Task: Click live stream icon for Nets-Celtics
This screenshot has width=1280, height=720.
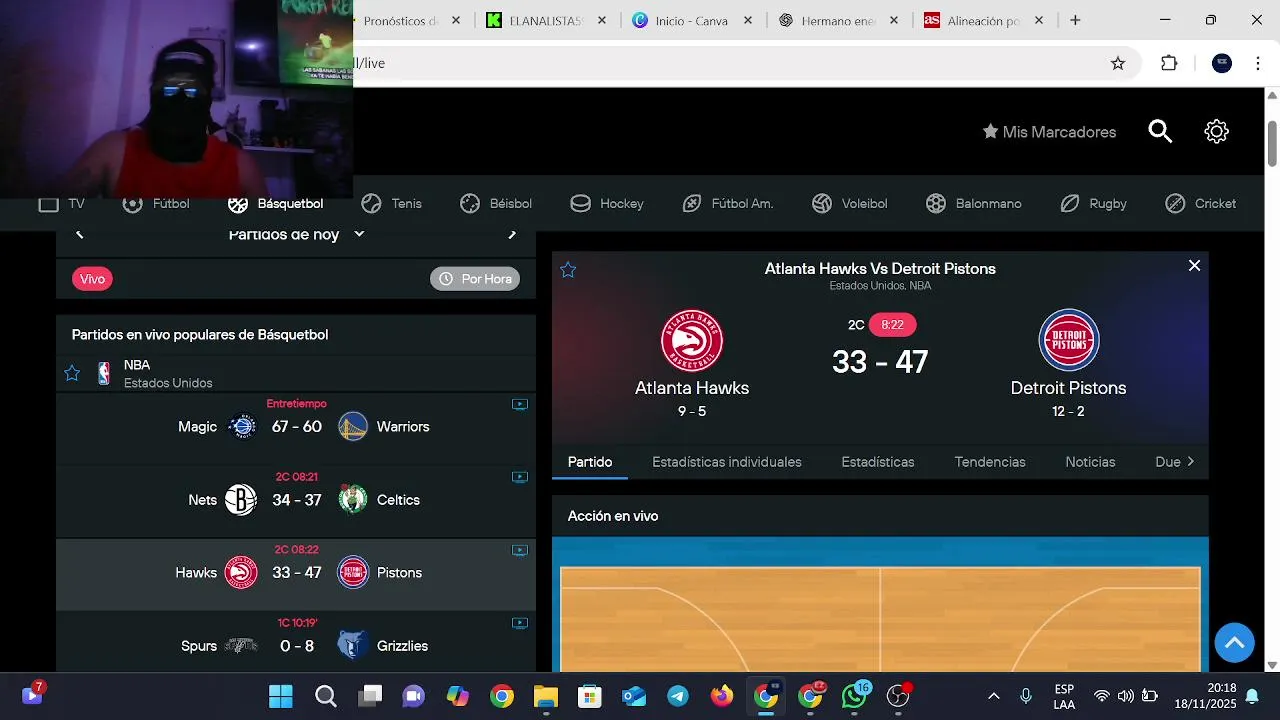Action: (x=520, y=477)
